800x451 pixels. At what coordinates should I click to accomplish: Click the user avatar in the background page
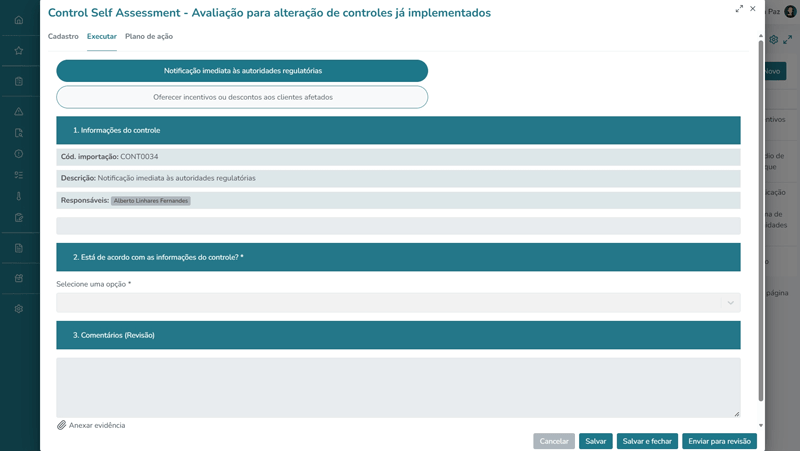pyautogui.click(x=790, y=11)
